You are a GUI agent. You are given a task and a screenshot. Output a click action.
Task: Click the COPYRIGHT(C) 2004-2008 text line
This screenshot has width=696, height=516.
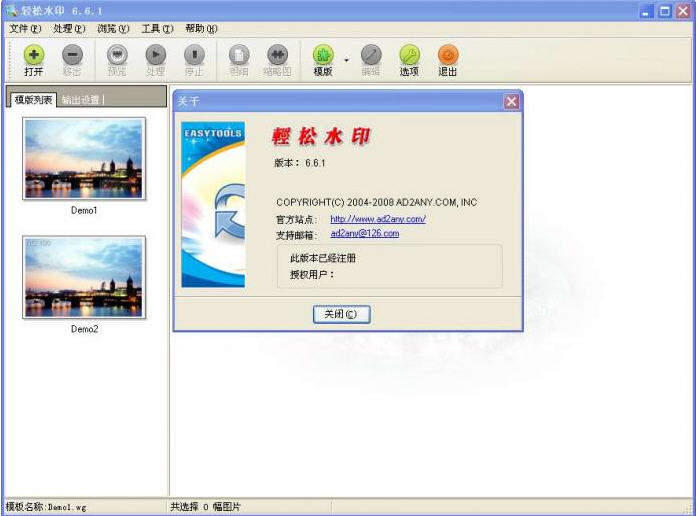click(x=376, y=202)
